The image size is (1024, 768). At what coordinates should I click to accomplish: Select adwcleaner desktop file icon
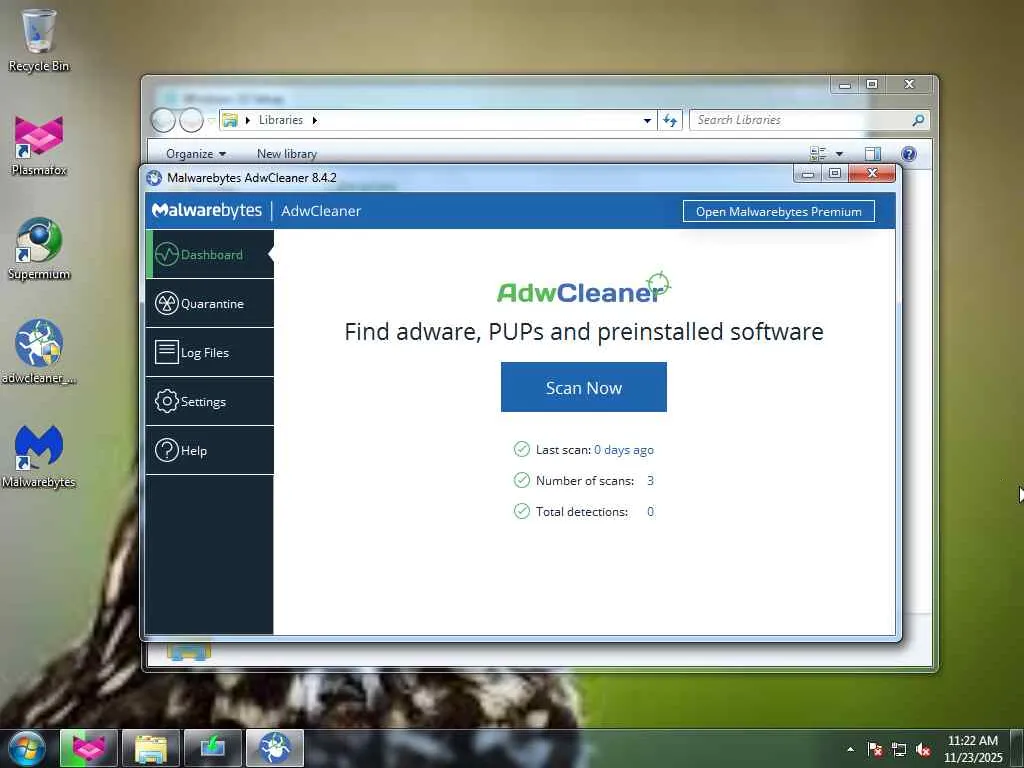pyautogui.click(x=39, y=352)
